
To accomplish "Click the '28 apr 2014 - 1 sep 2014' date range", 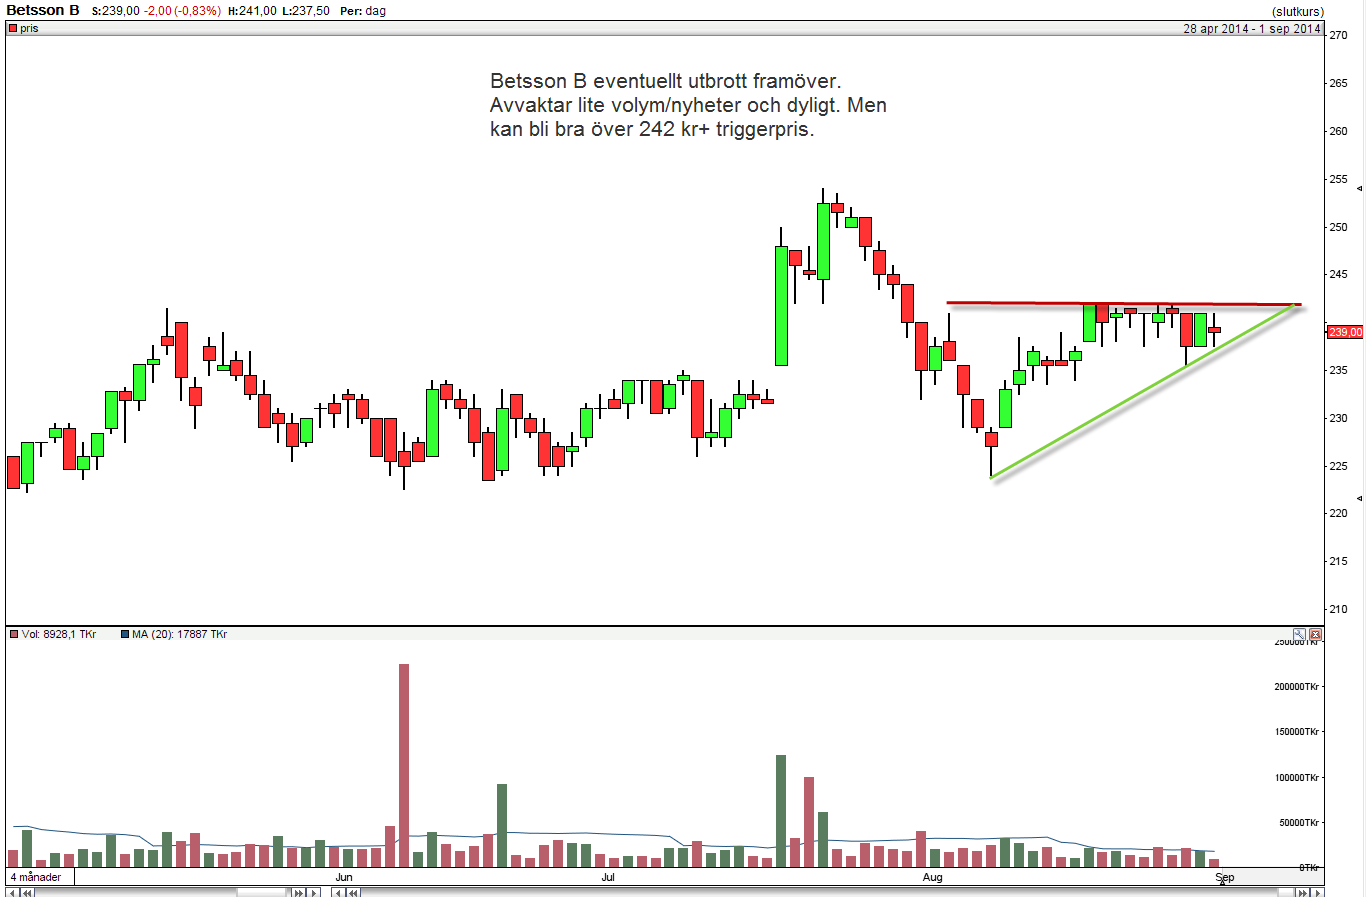I will tap(1252, 28).
